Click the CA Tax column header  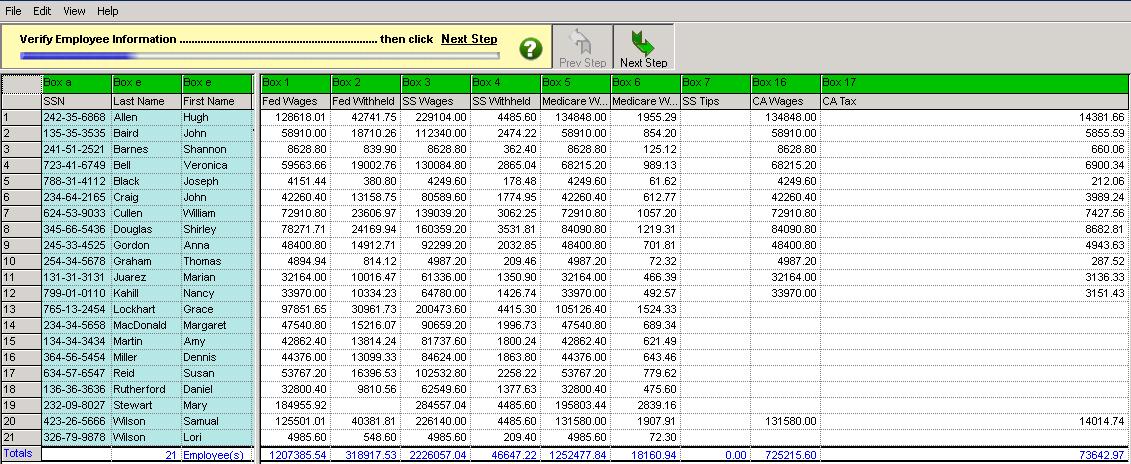pyautogui.click(x=974, y=101)
